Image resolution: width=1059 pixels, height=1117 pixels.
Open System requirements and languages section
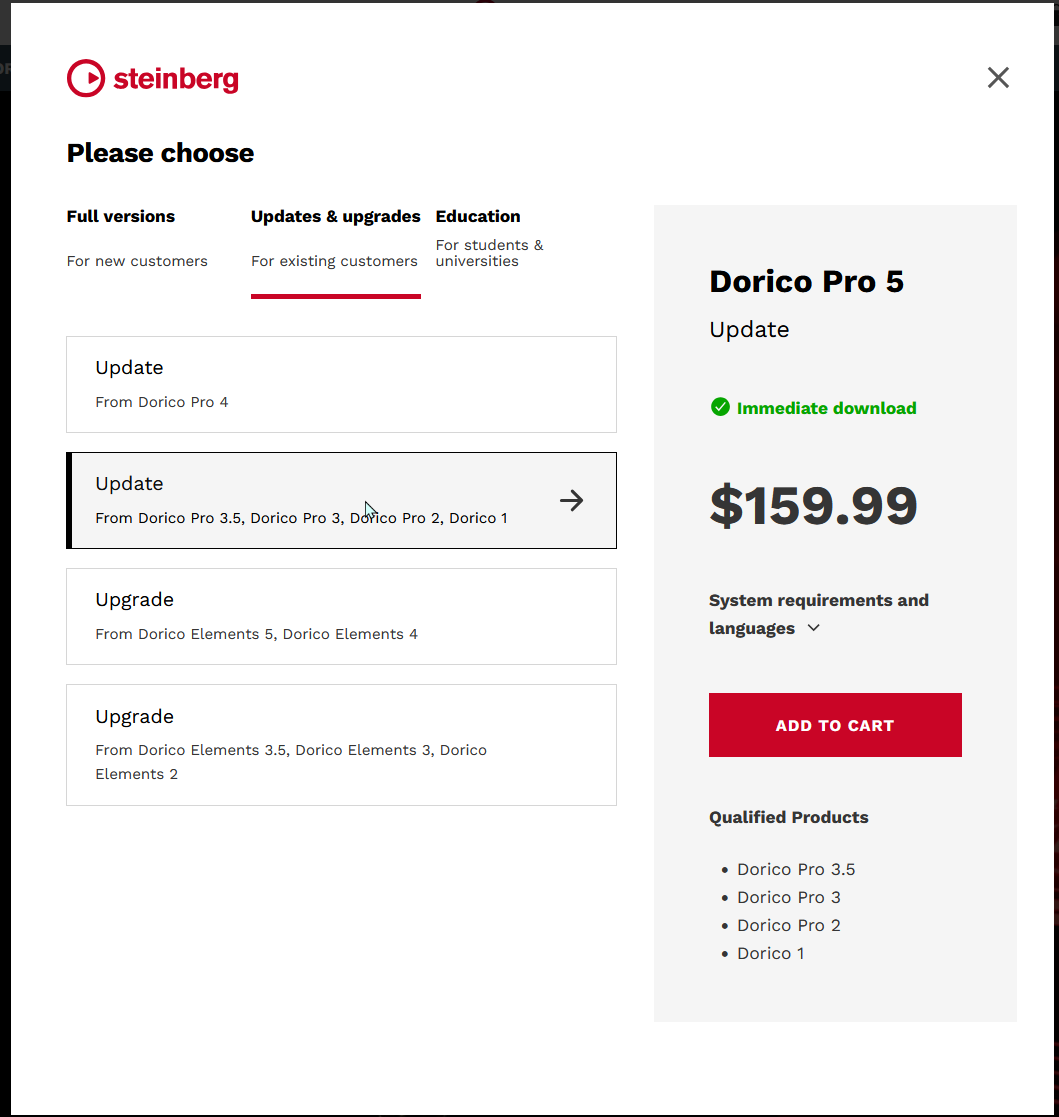click(x=818, y=601)
